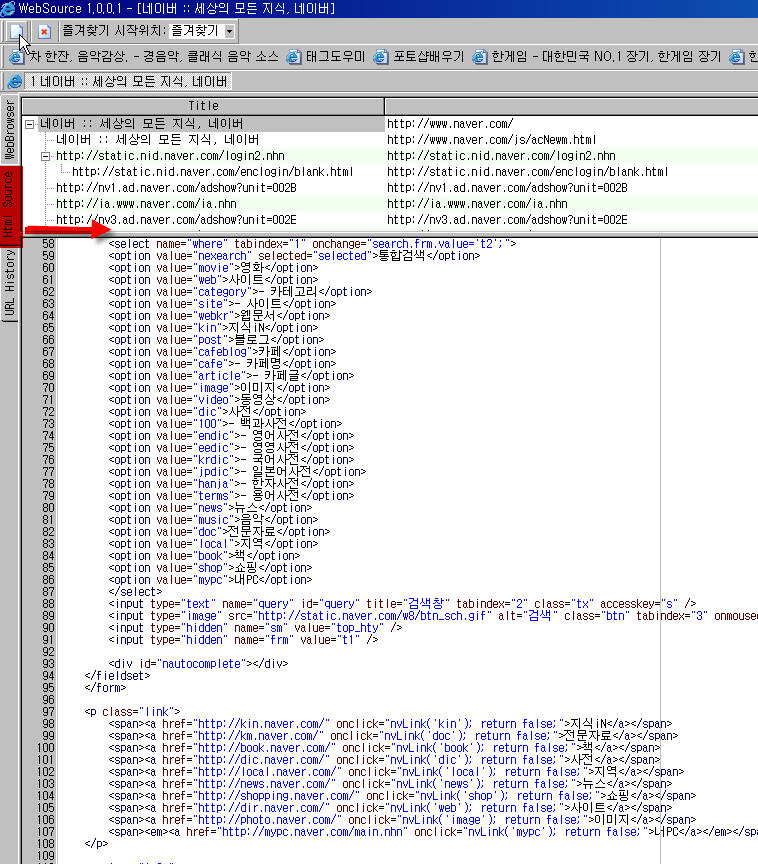Click source line with div id="nautocomplete"

(198, 664)
